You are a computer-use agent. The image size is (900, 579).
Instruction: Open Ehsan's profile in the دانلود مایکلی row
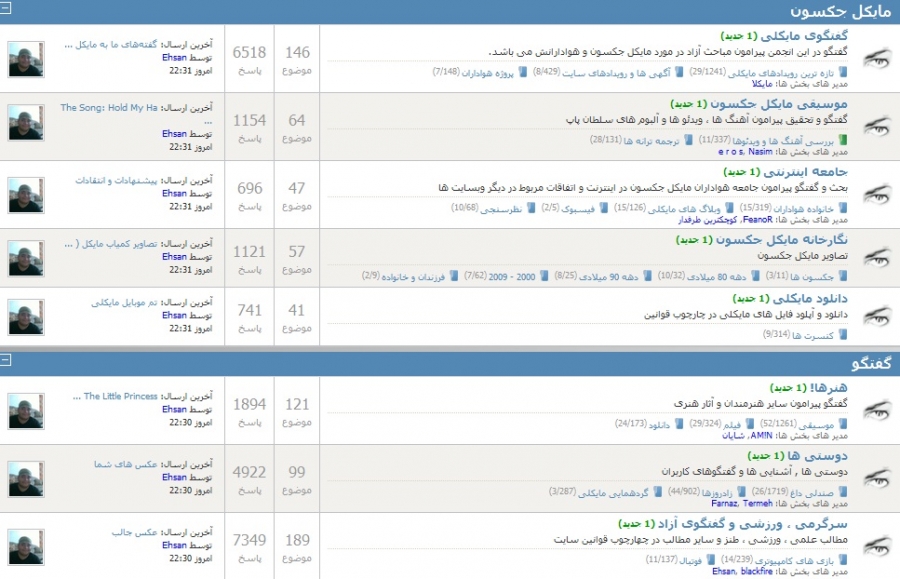click(174, 315)
